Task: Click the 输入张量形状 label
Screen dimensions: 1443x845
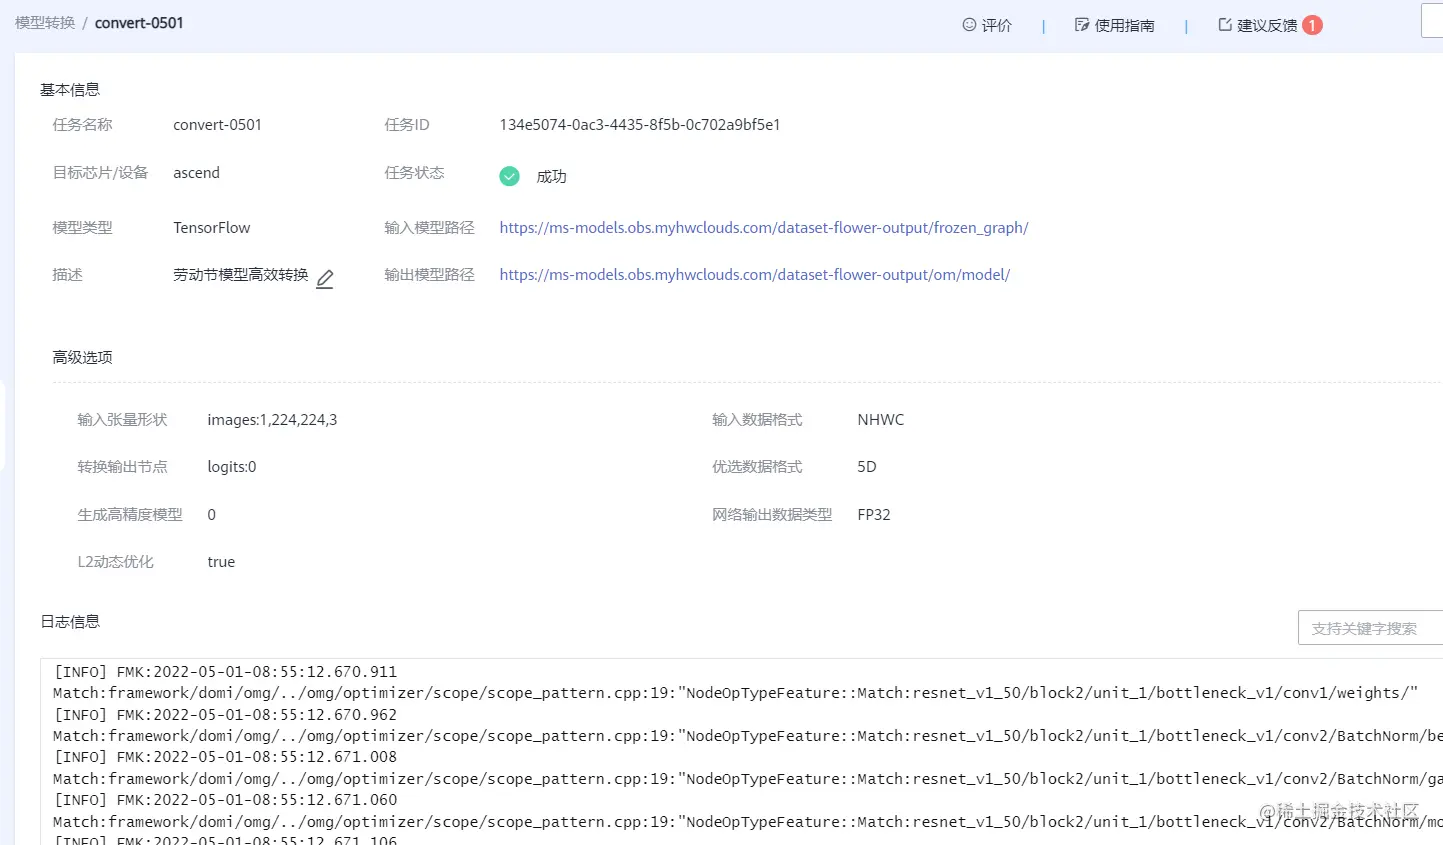Action: coord(122,420)
